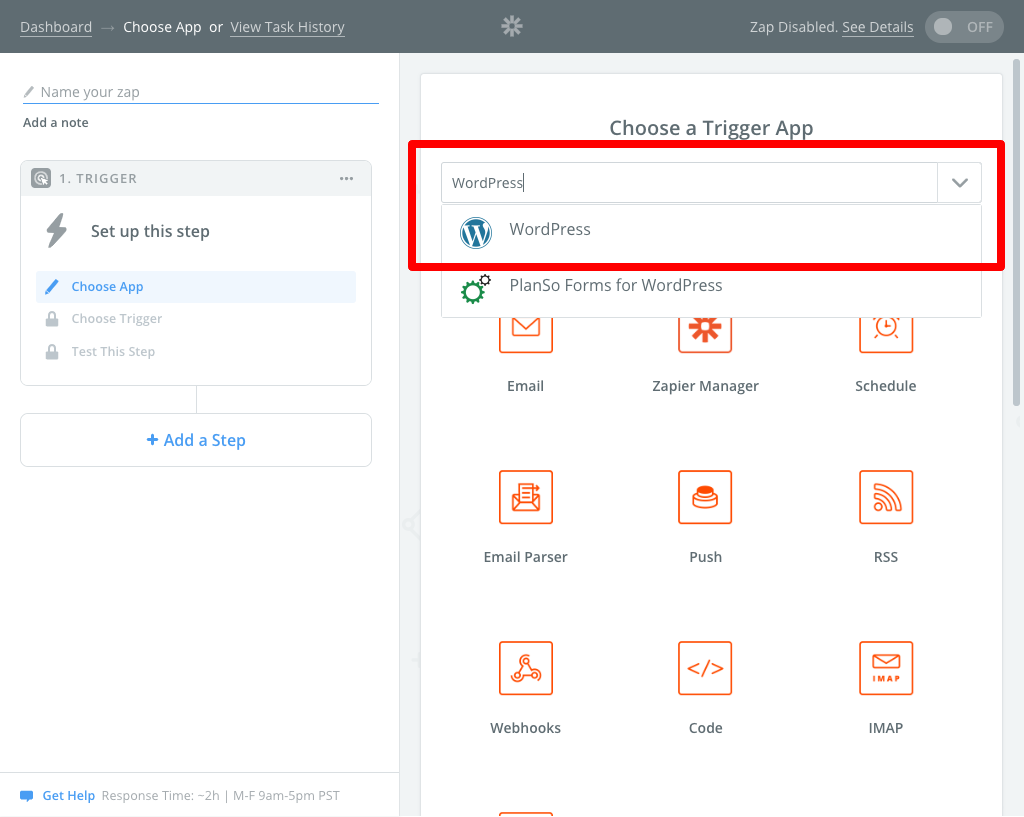Choose the Webhooks app icon
Image resolution: width=1024 pixels, height=817 pixels.
click(x=526, y=668)
